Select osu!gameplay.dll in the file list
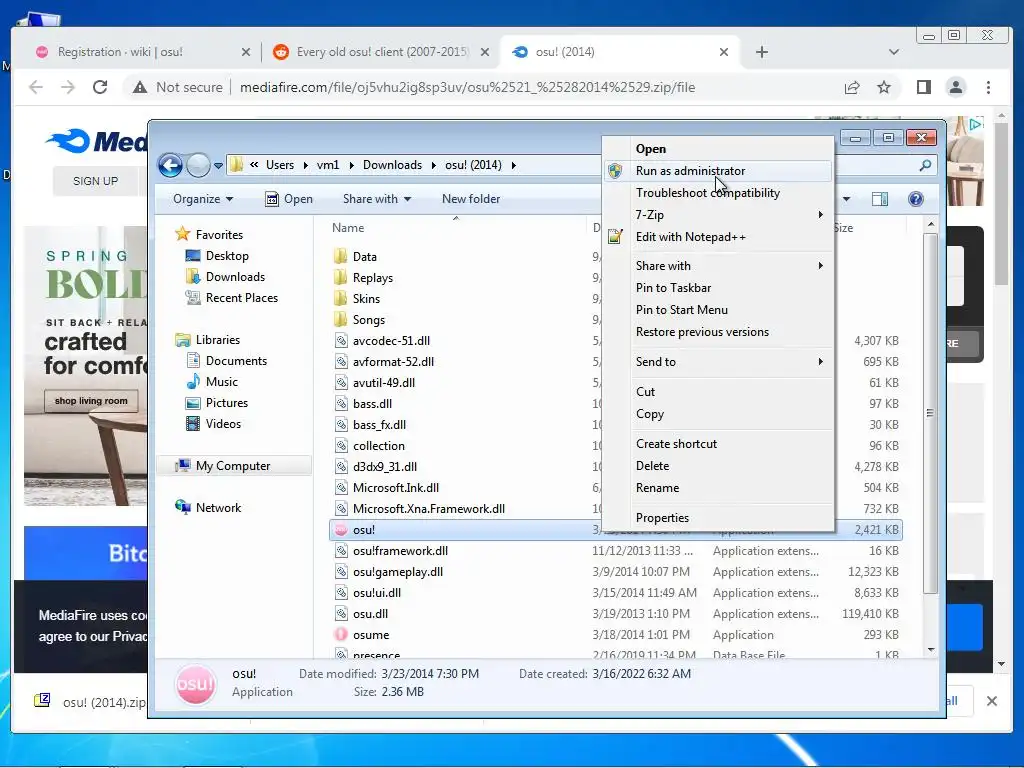The height and width of the screenshot is (768, 1024). point(398,571)
